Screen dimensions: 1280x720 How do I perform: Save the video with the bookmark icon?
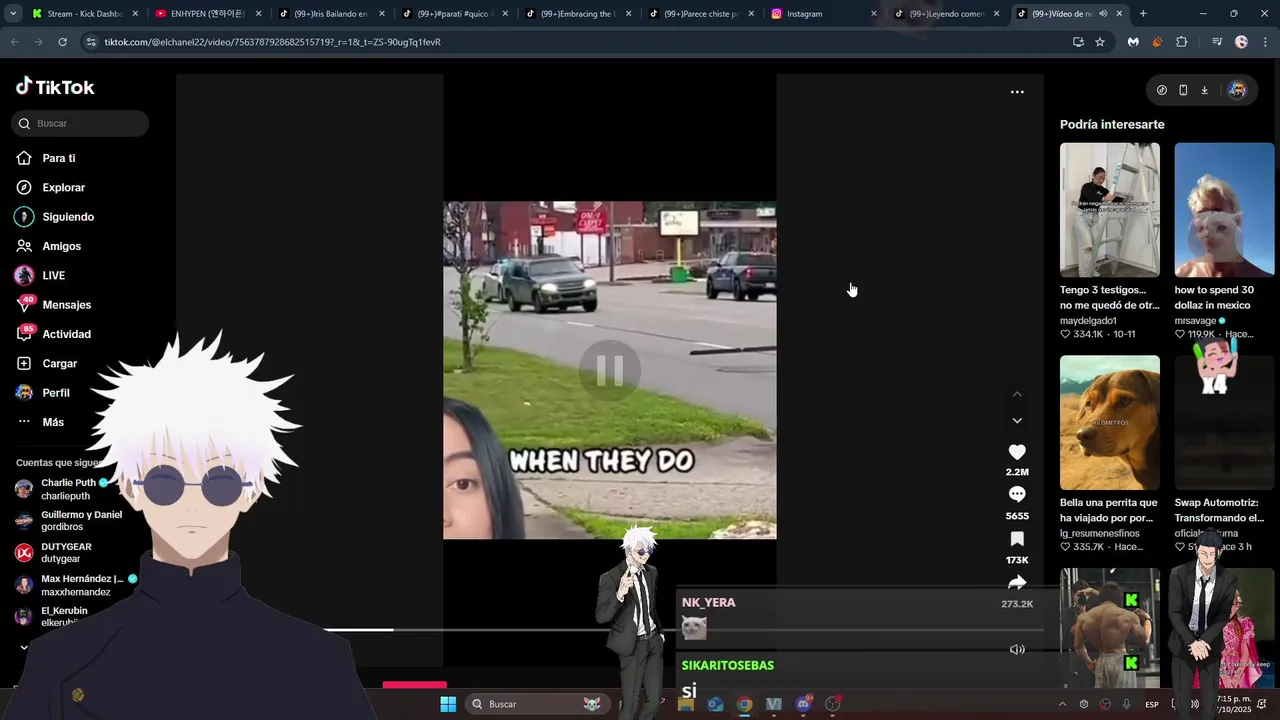coord(1017,539)
